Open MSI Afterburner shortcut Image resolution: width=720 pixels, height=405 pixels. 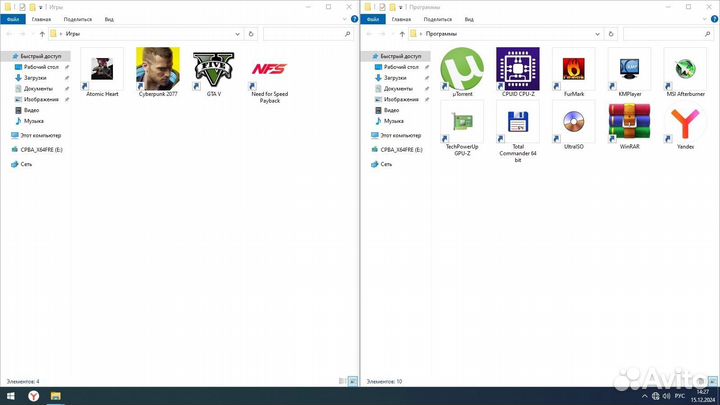click(x=685, y=72)
